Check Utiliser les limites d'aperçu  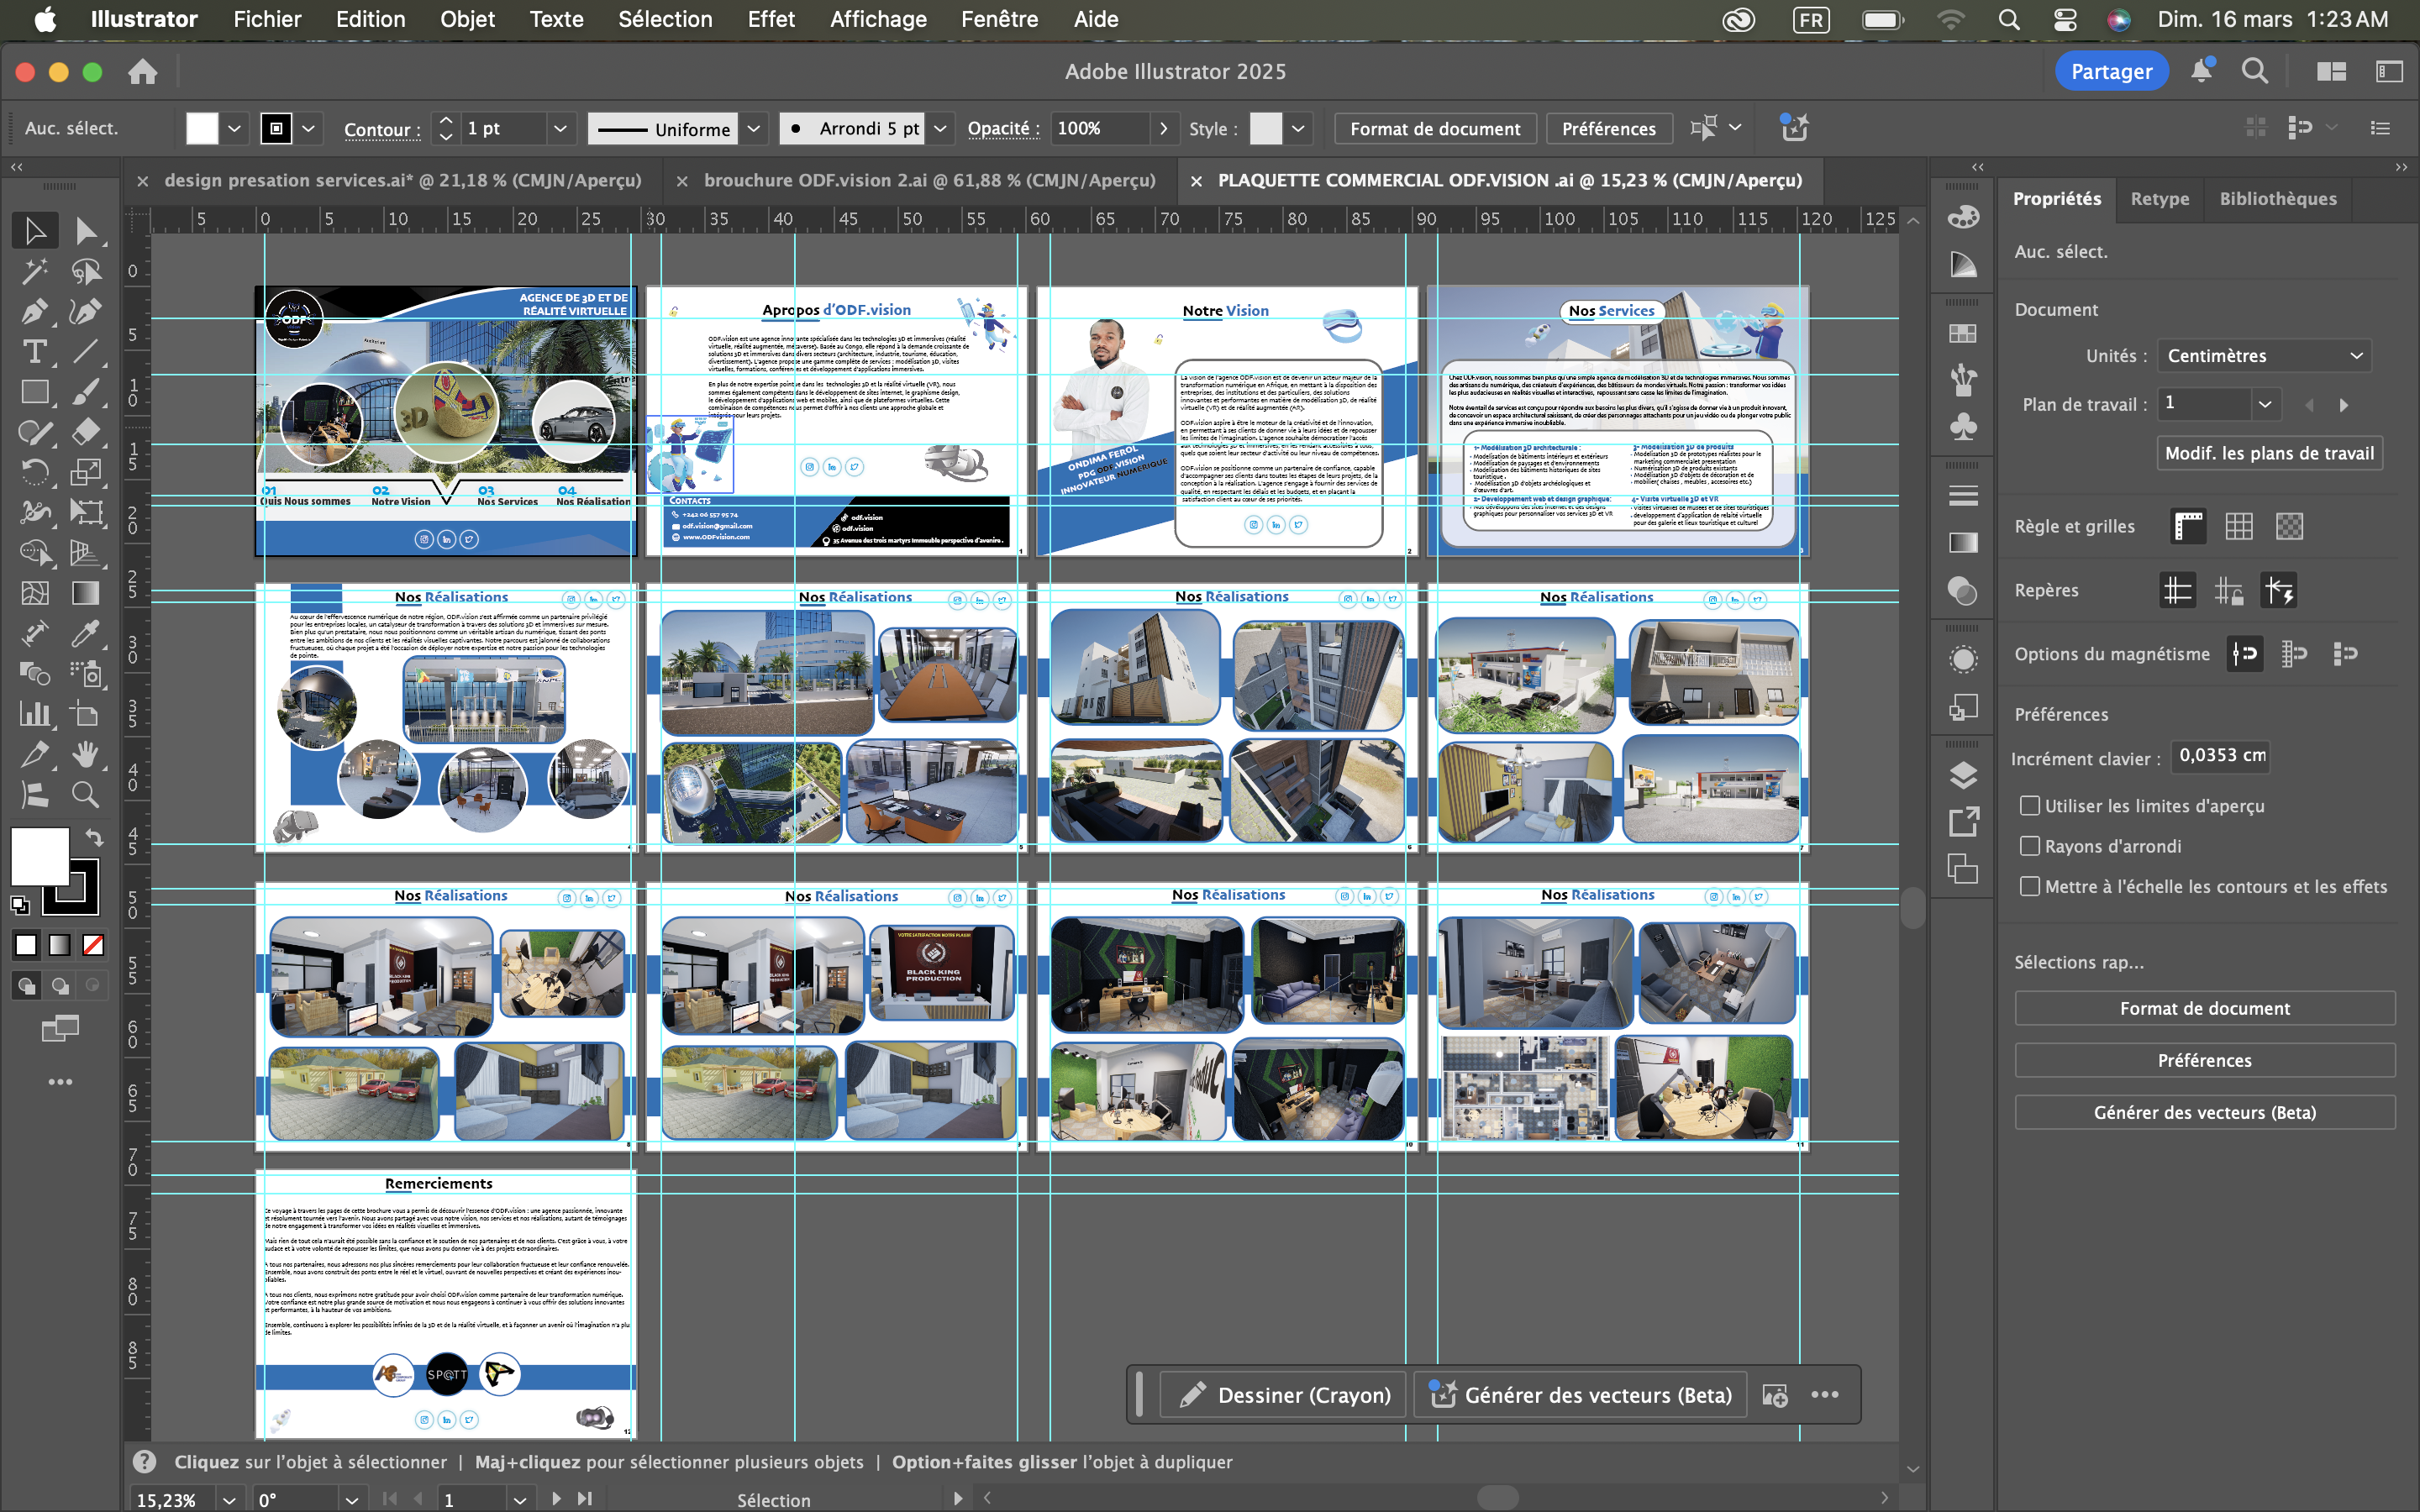coord(2030,806)
